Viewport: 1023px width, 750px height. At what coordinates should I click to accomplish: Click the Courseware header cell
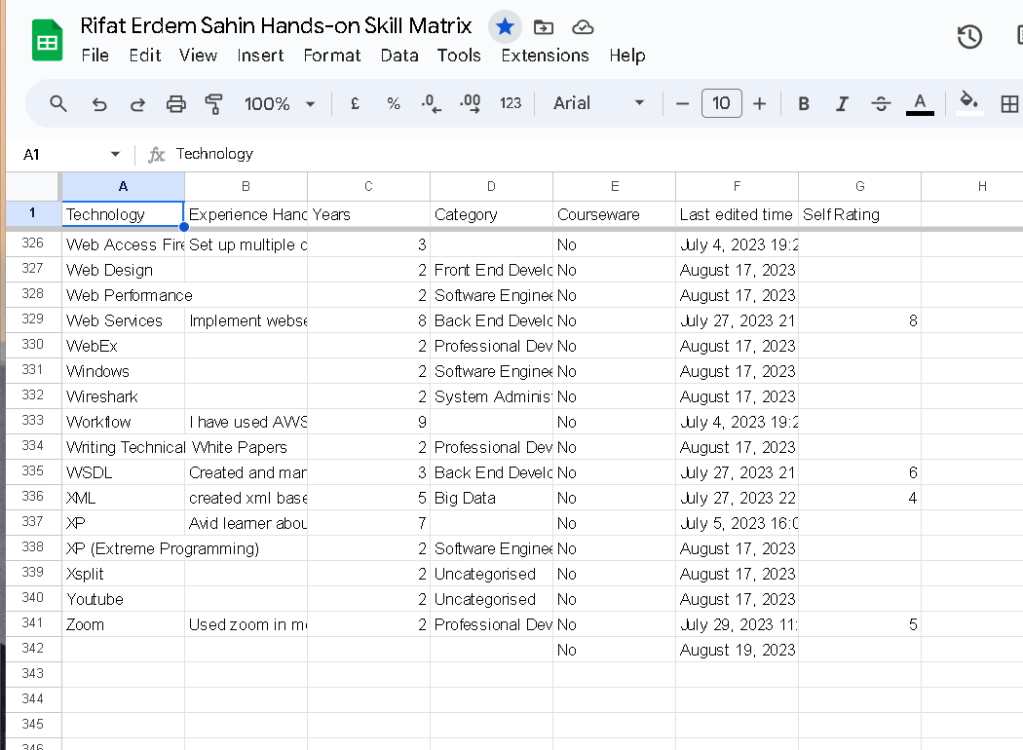(x=614, y=214)
